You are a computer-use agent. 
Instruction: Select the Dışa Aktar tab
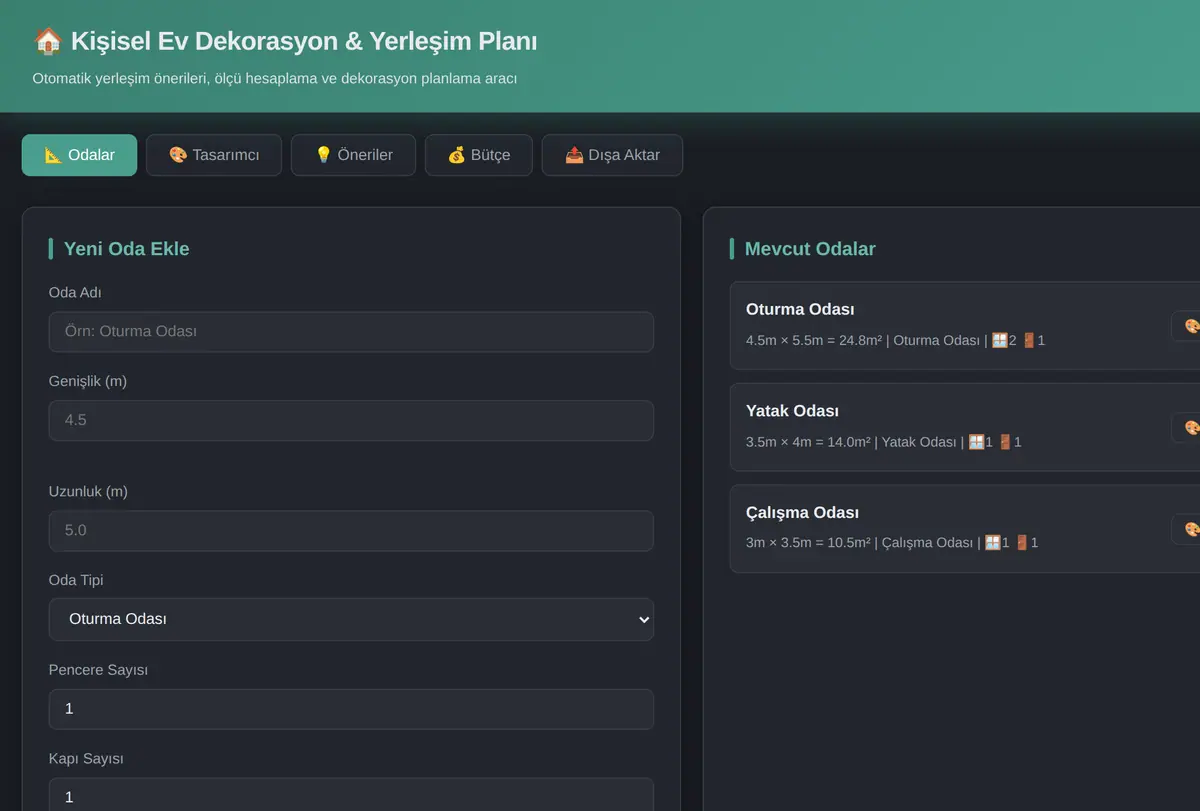coord(612,155)
